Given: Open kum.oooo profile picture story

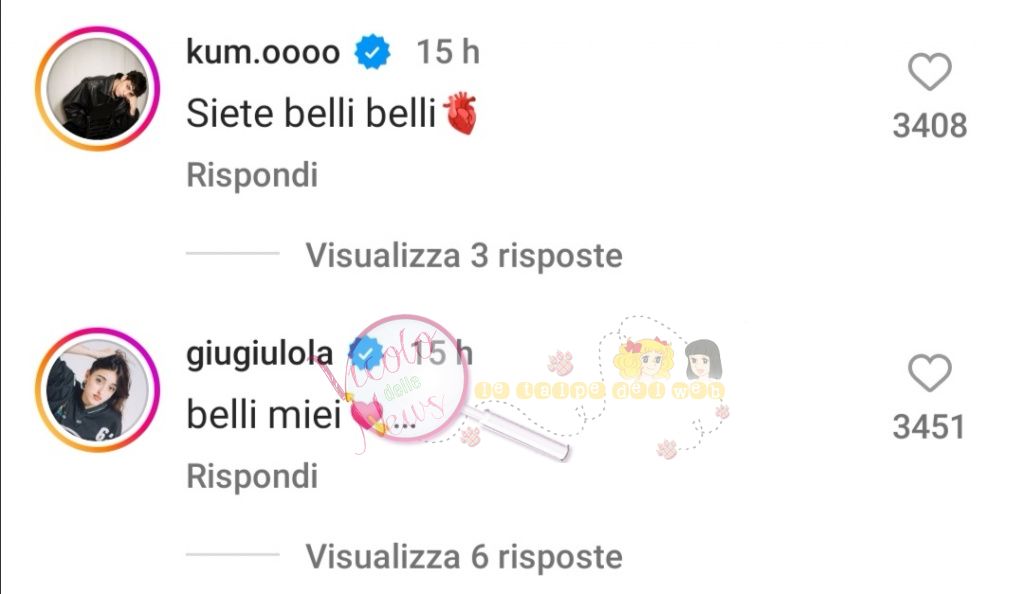Looking at the screenshot, I should point(98,89).
